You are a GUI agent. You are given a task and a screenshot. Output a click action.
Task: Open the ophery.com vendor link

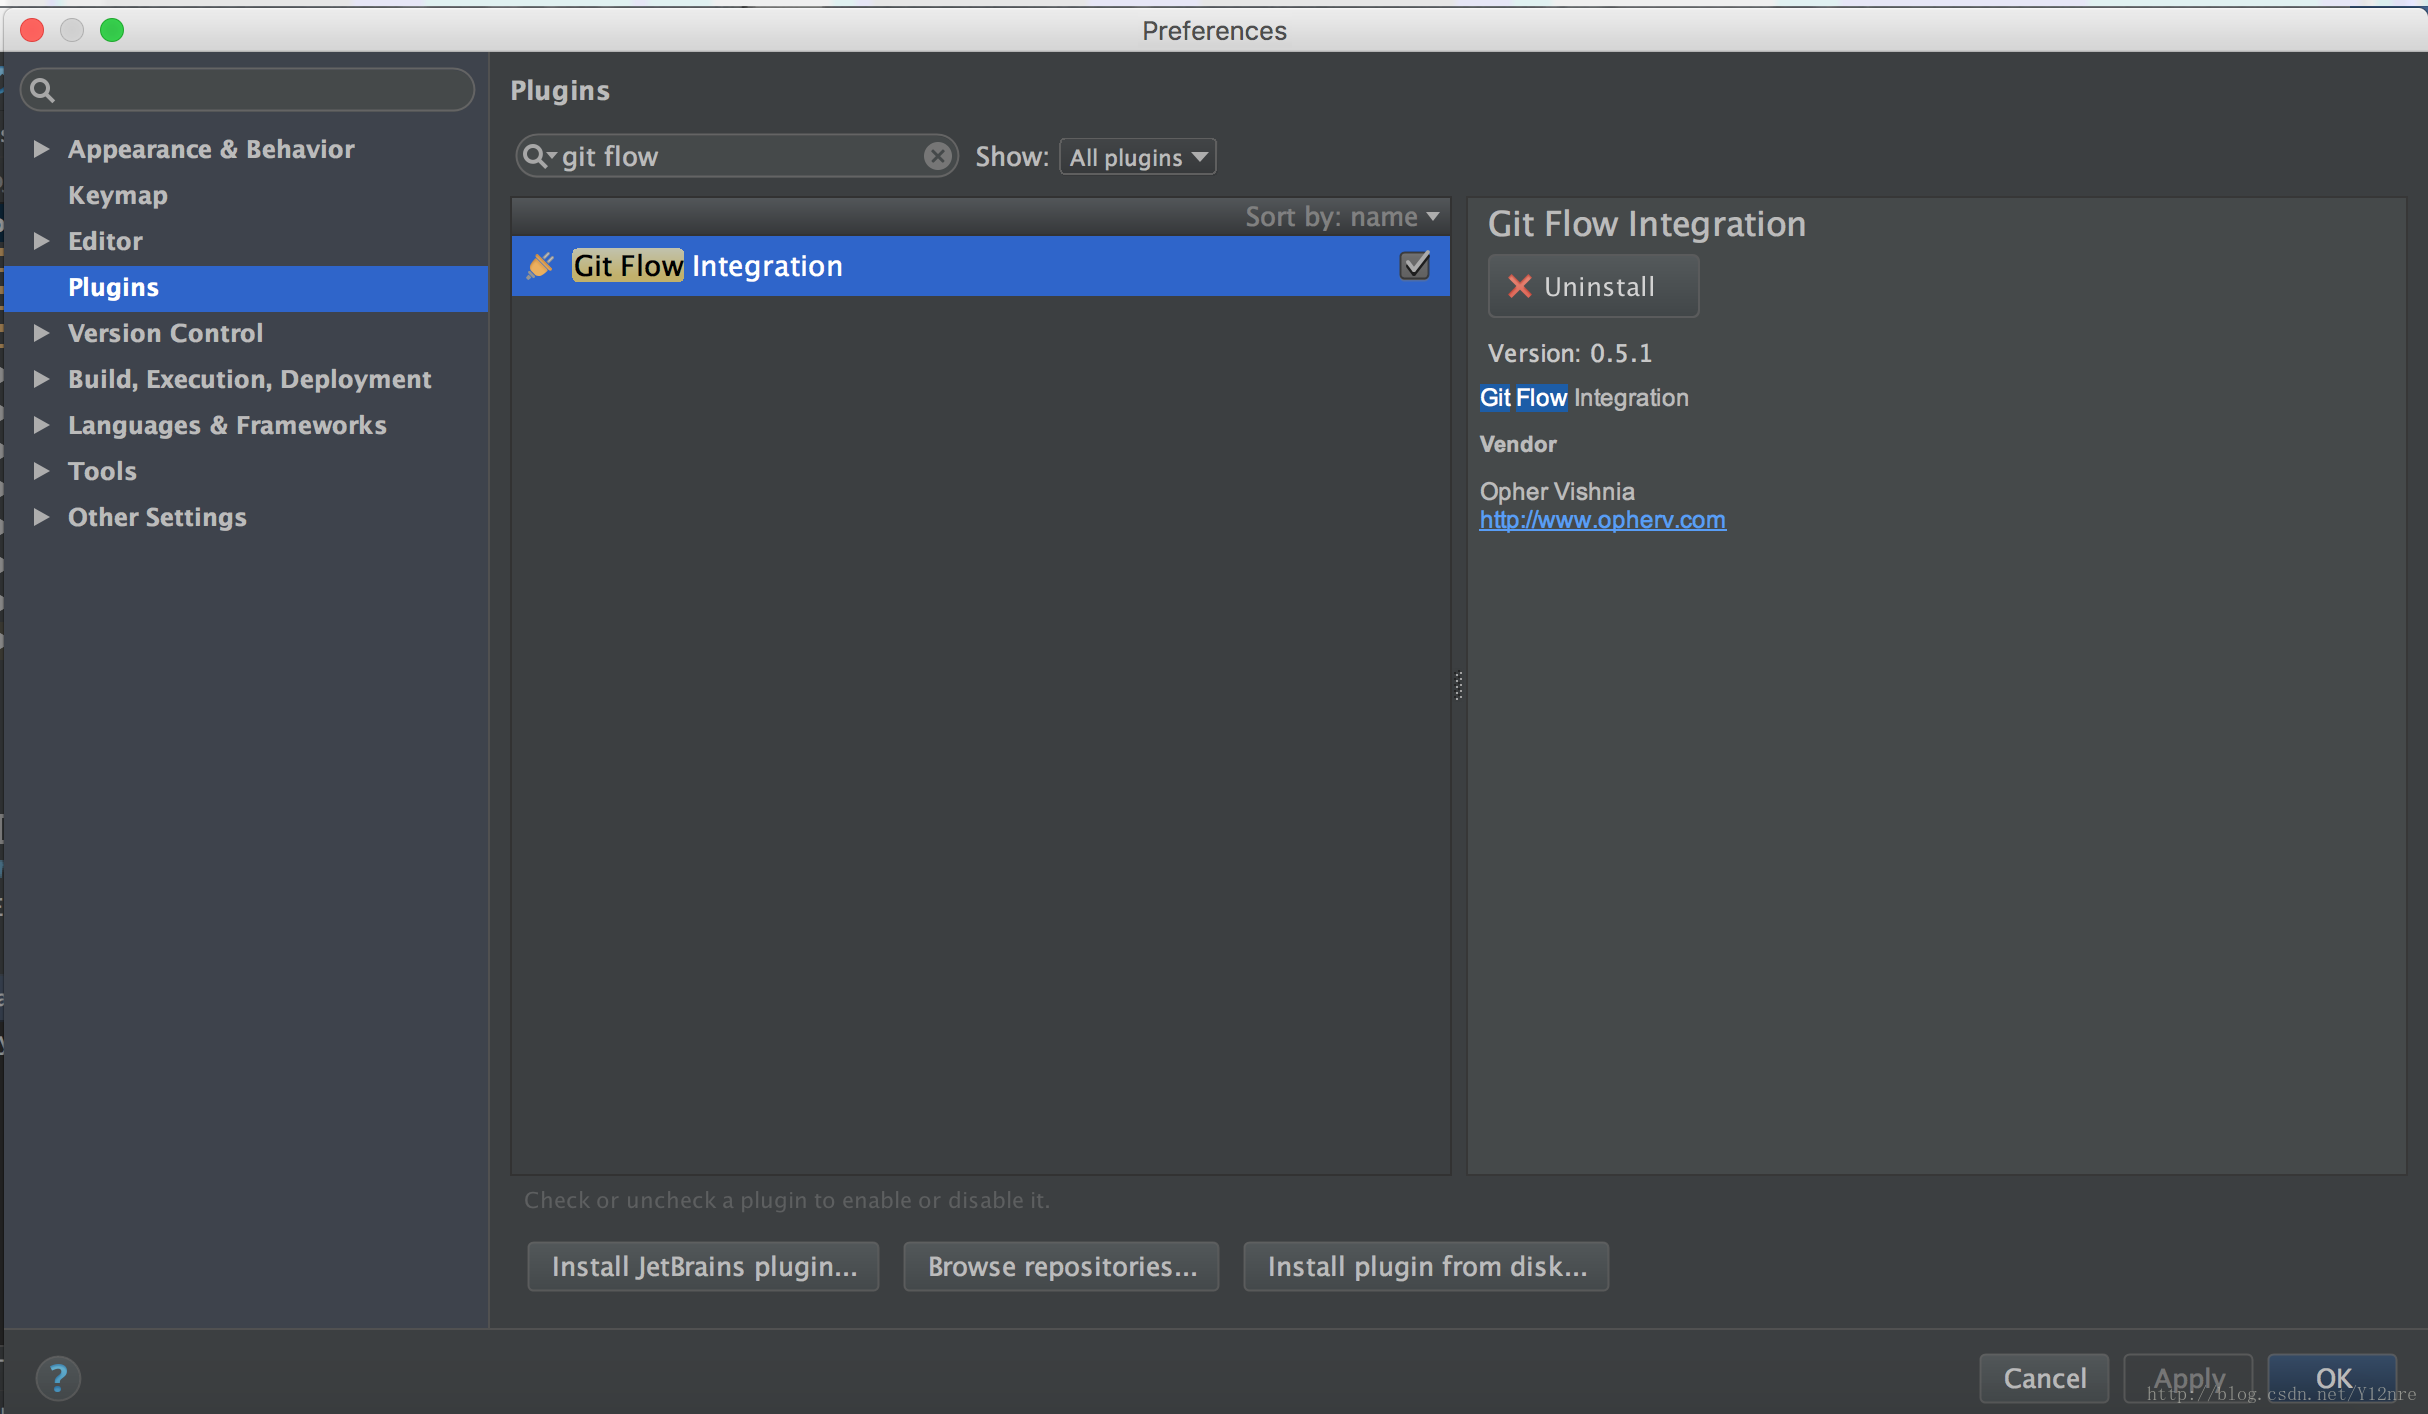tap(1602, 520)
